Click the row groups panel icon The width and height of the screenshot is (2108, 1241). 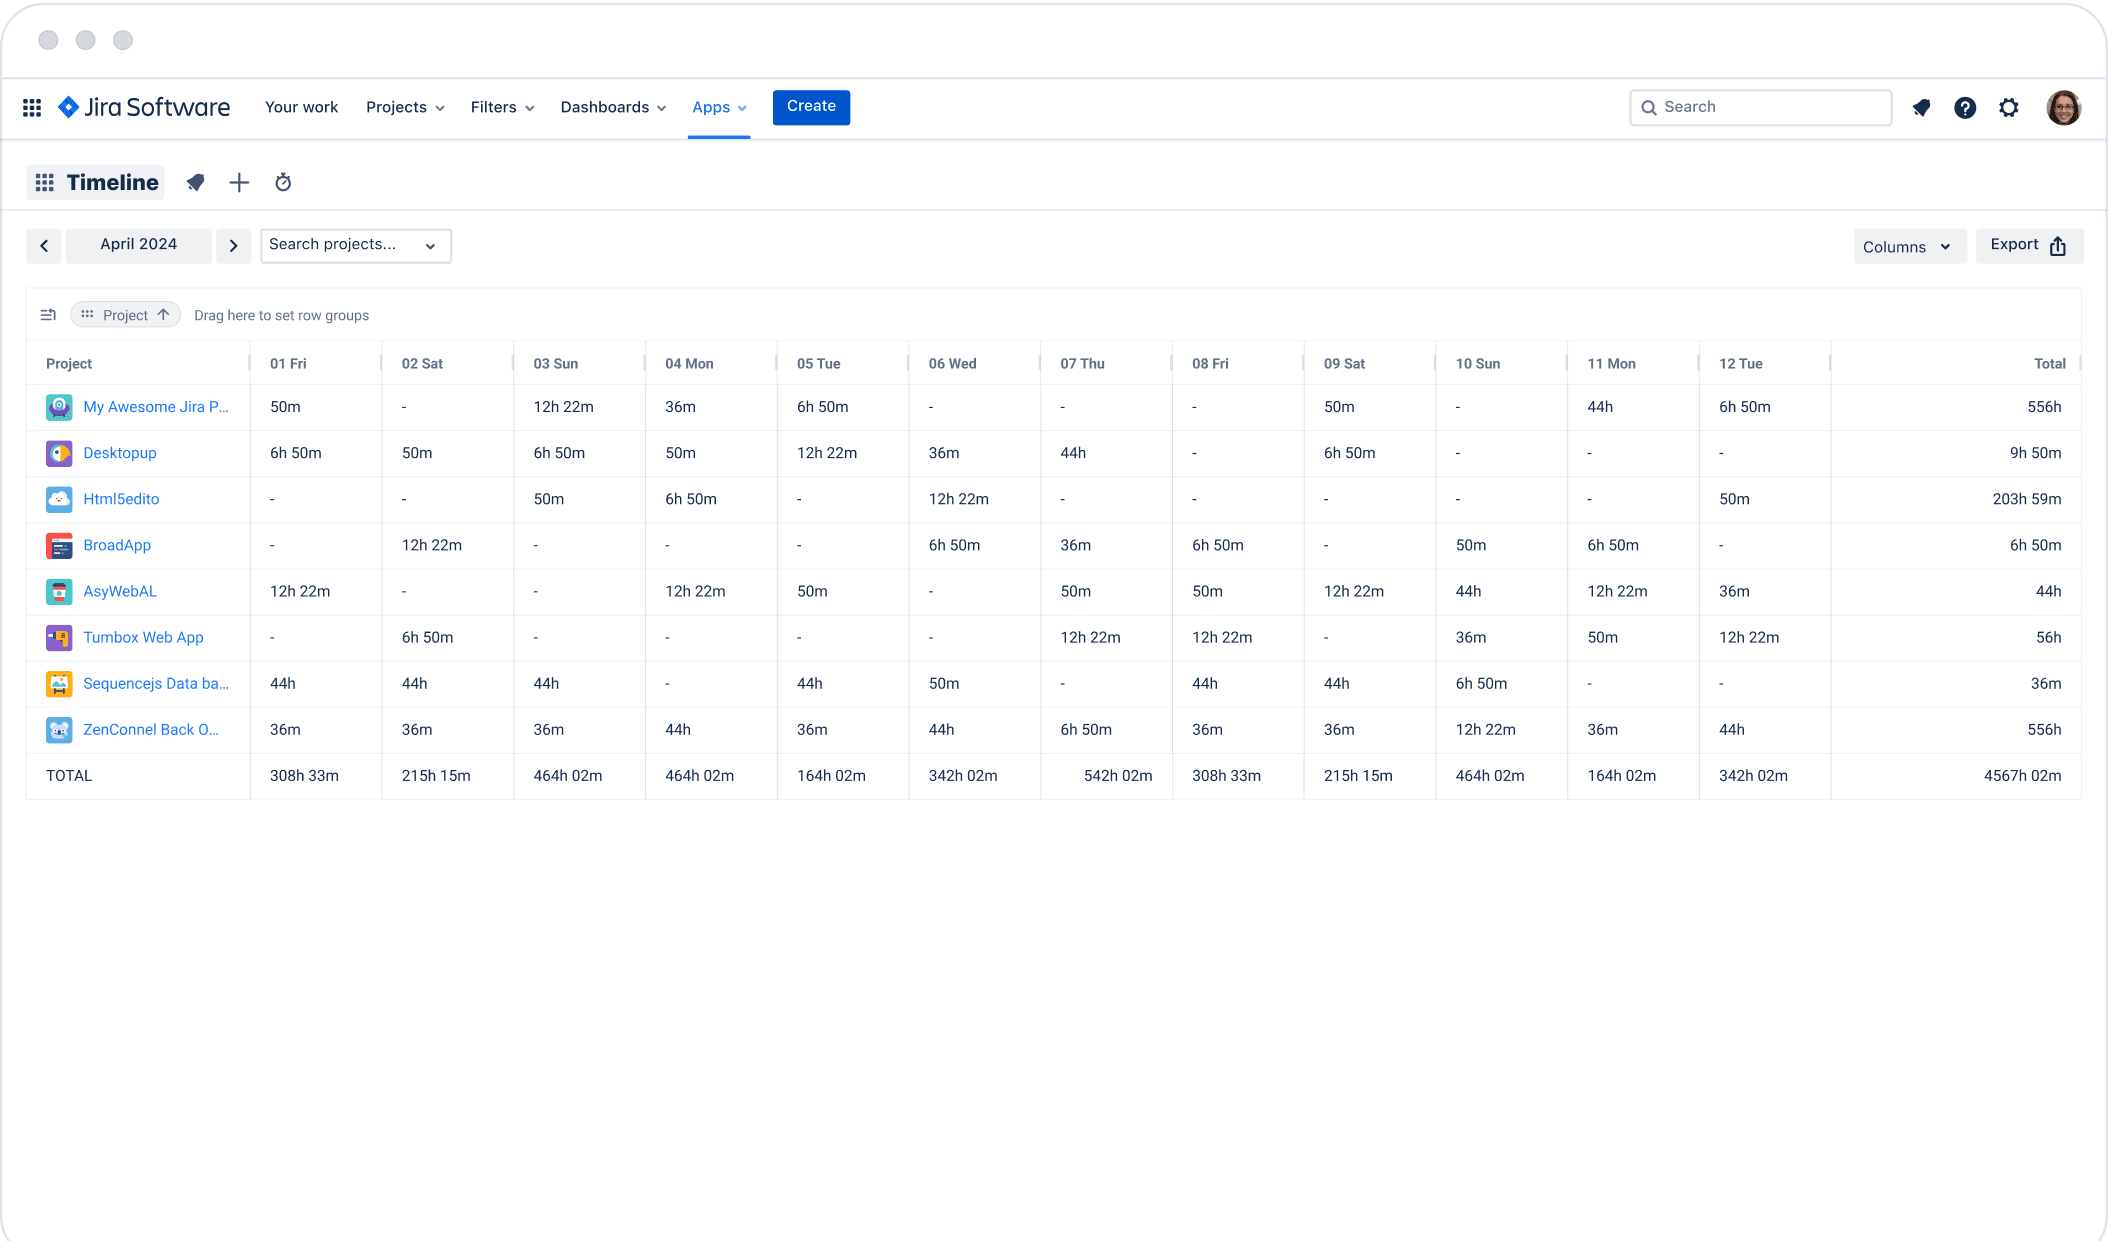(48, 315)
